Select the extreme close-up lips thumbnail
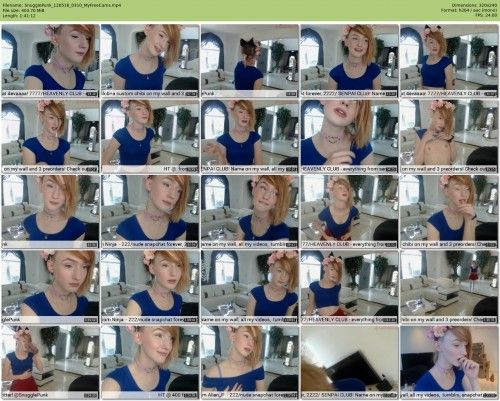 click(349, 136)
